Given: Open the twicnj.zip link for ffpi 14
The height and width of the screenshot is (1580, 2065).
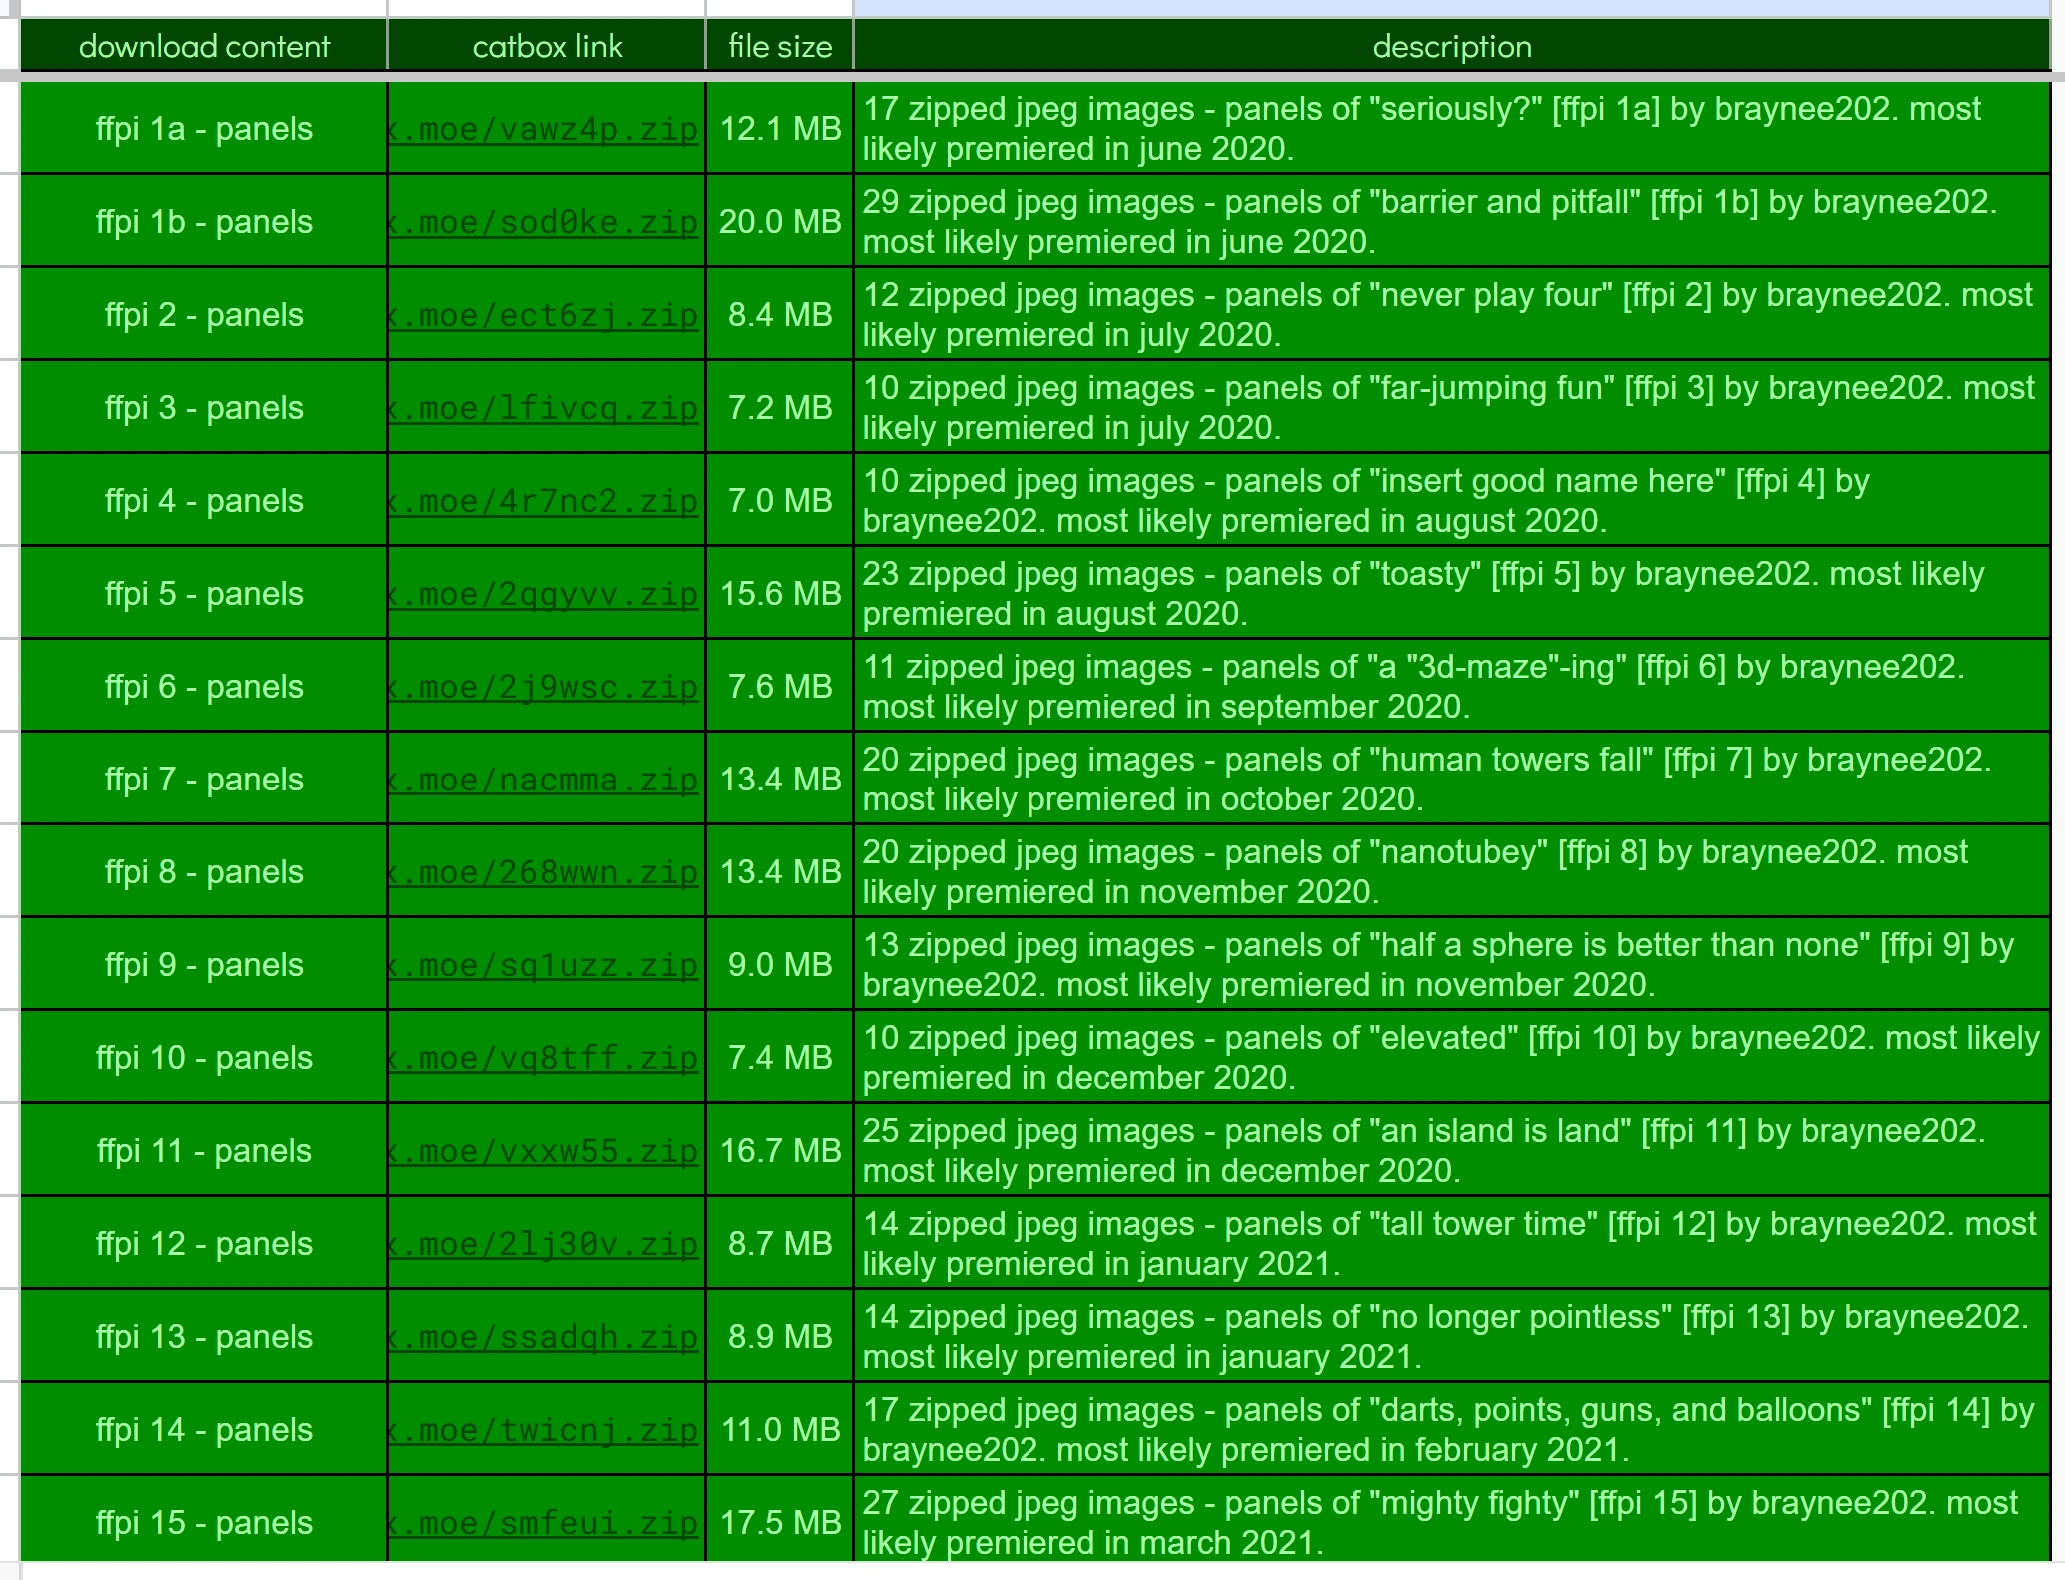Looking at the screenshot, I should (546, 1429).
